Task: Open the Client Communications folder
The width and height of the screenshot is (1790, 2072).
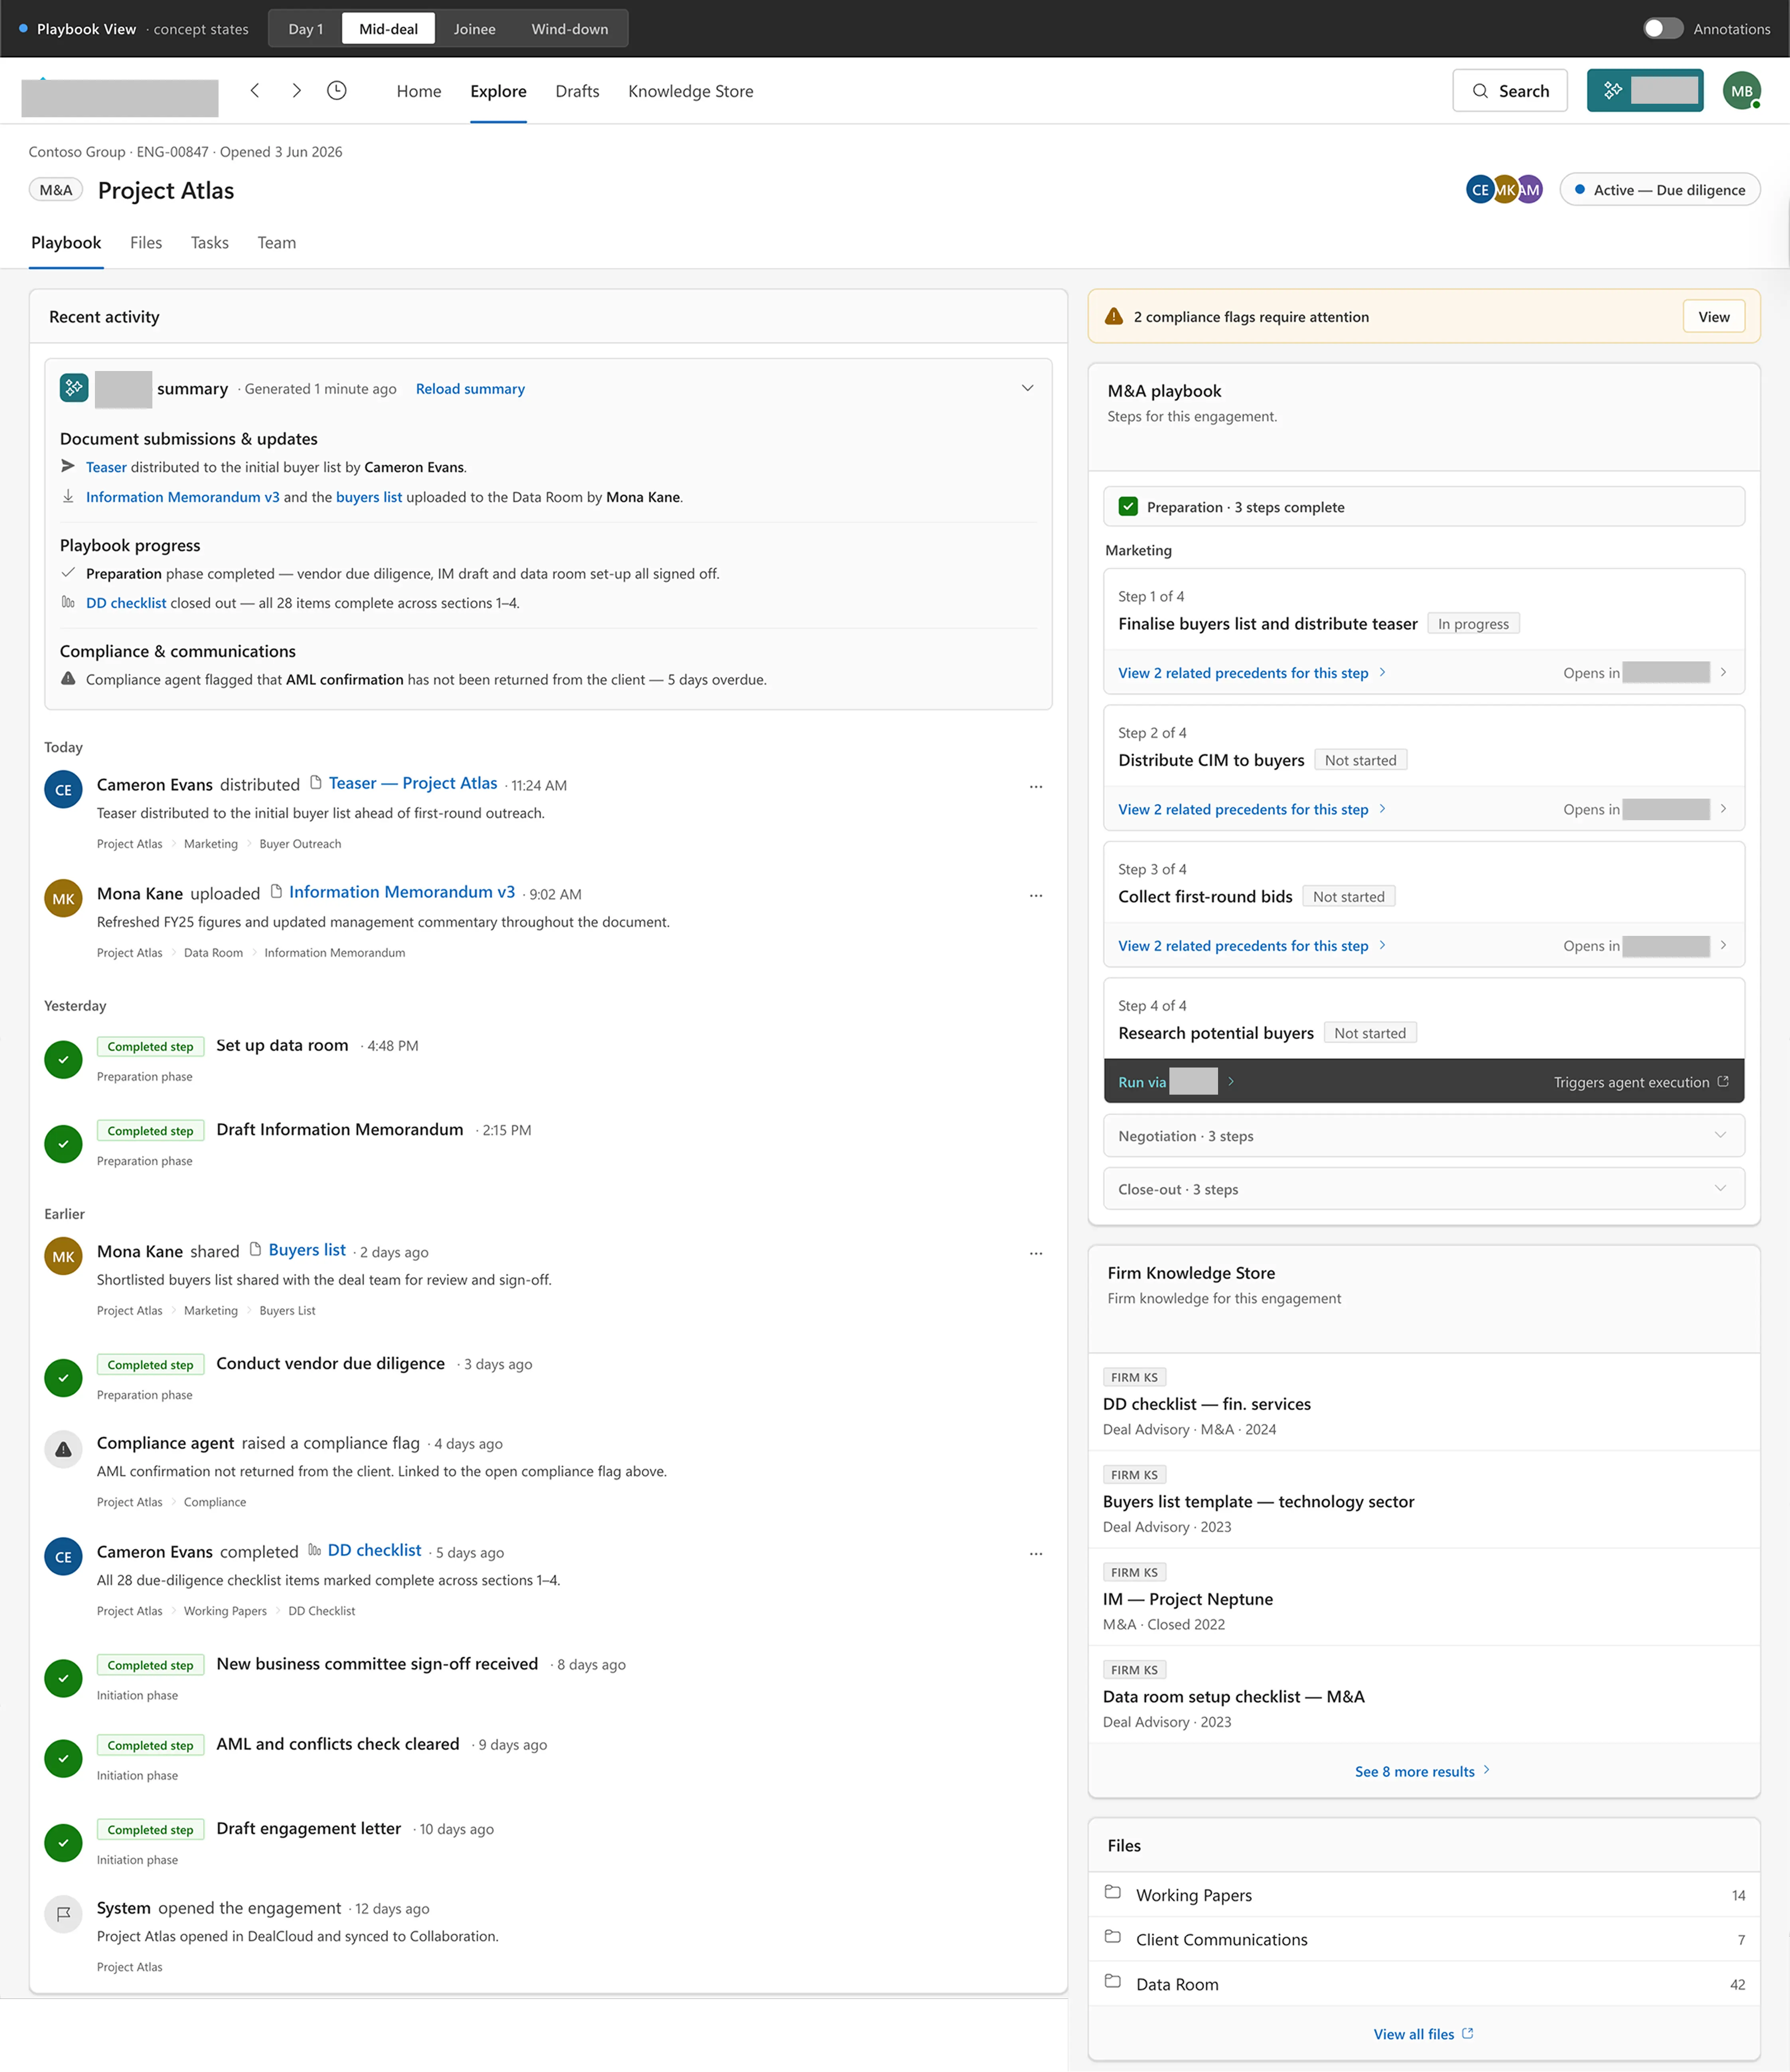Action: point(1424,1939)
